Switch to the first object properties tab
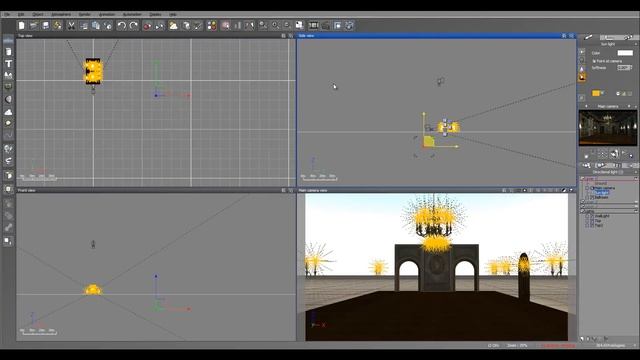Image resolution: width=640 pixels, height=360 pixels. 588,37
